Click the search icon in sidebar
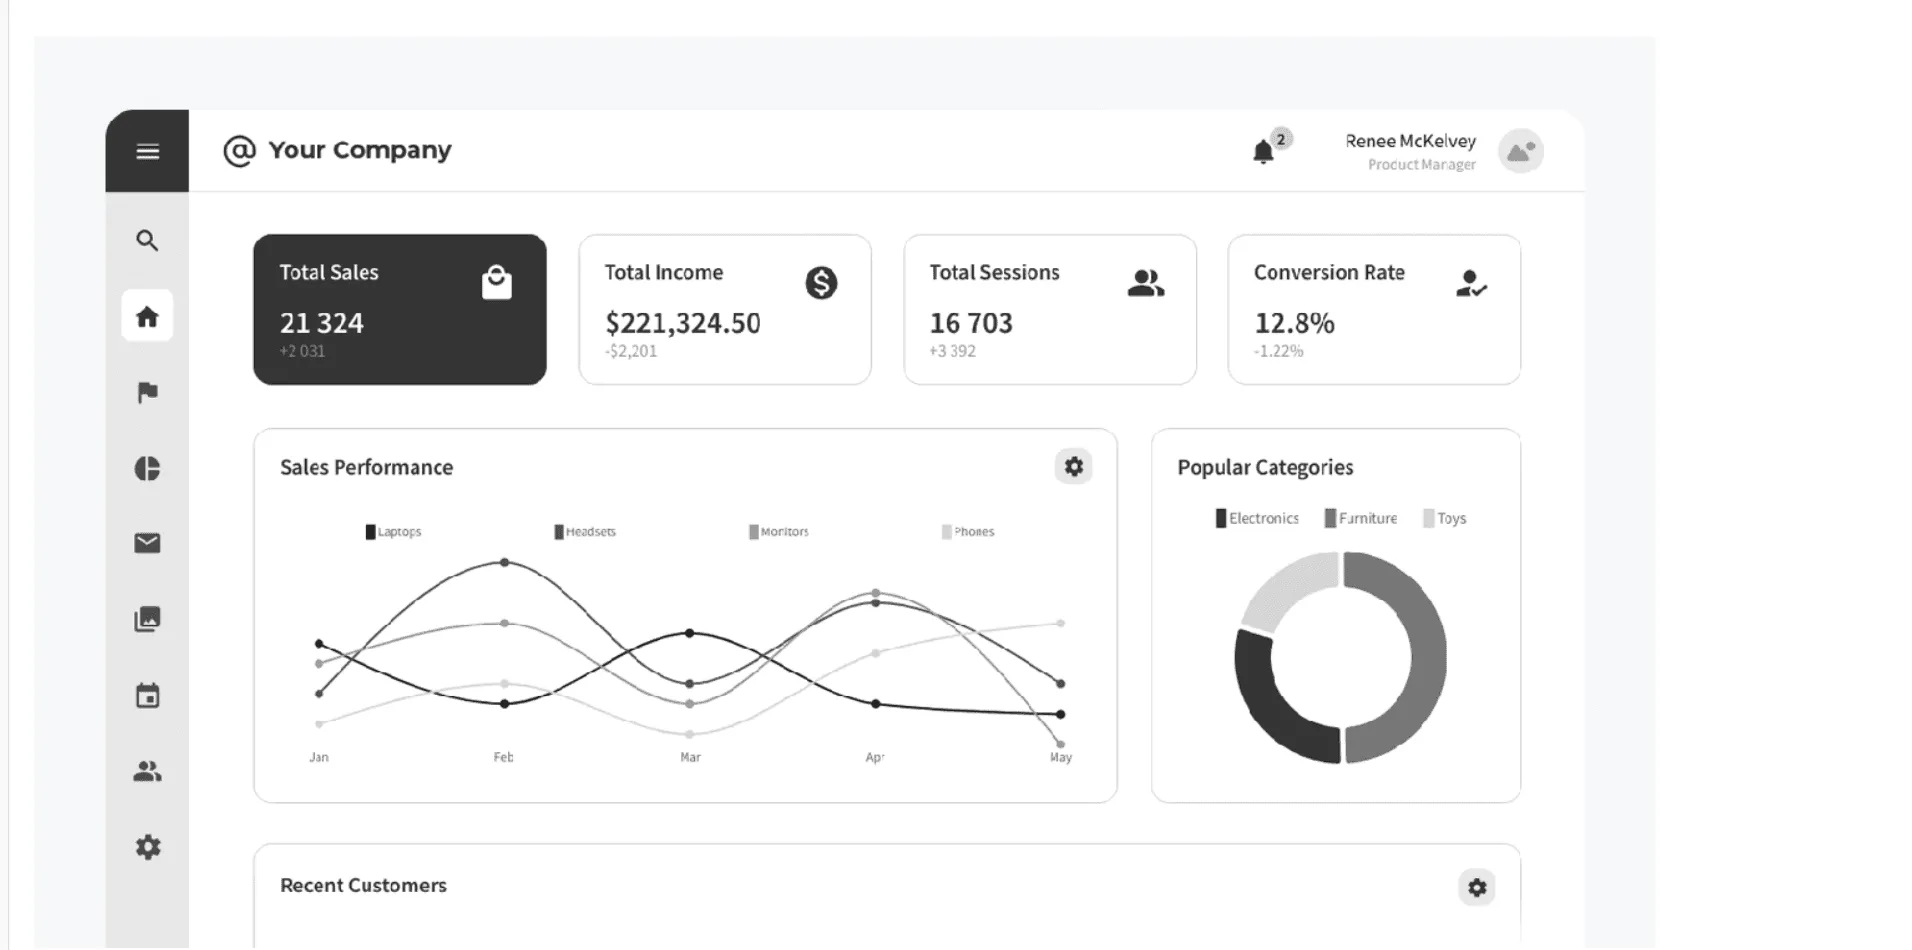Screen dimensions: 1912x950 147,241
